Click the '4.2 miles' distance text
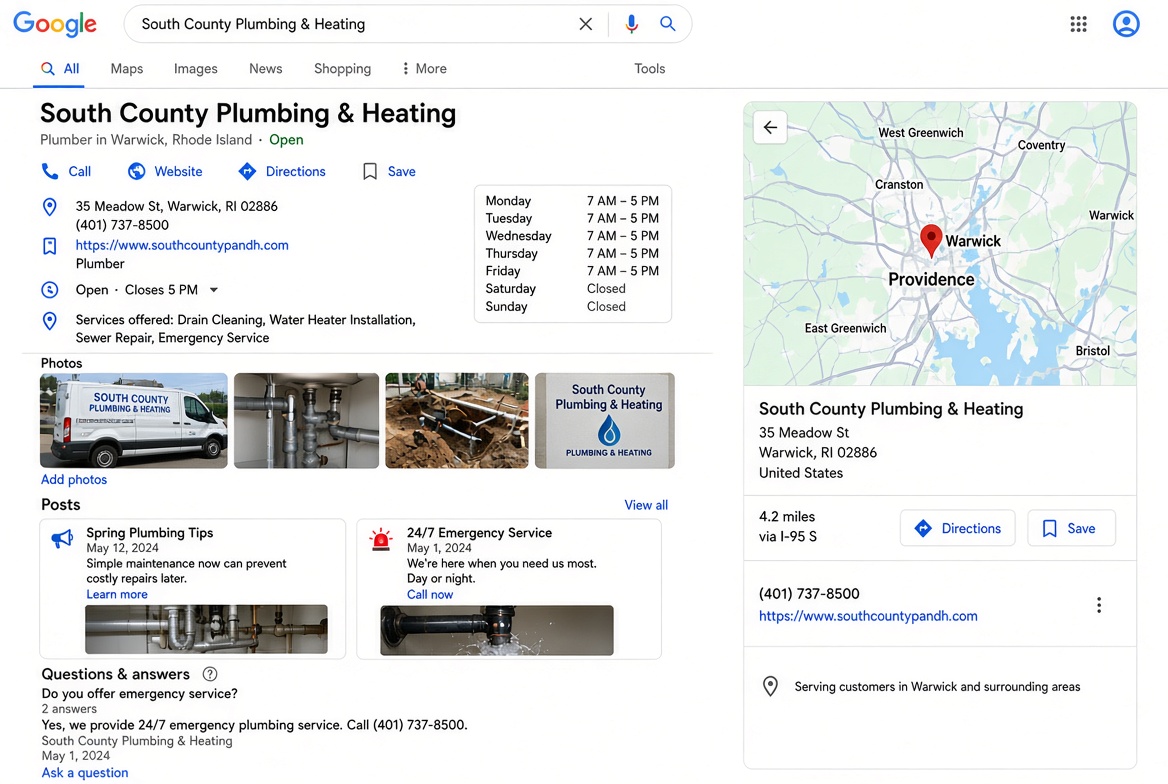Image resolution: width=1168 pixels, height=784 pixels. [787, 516]
